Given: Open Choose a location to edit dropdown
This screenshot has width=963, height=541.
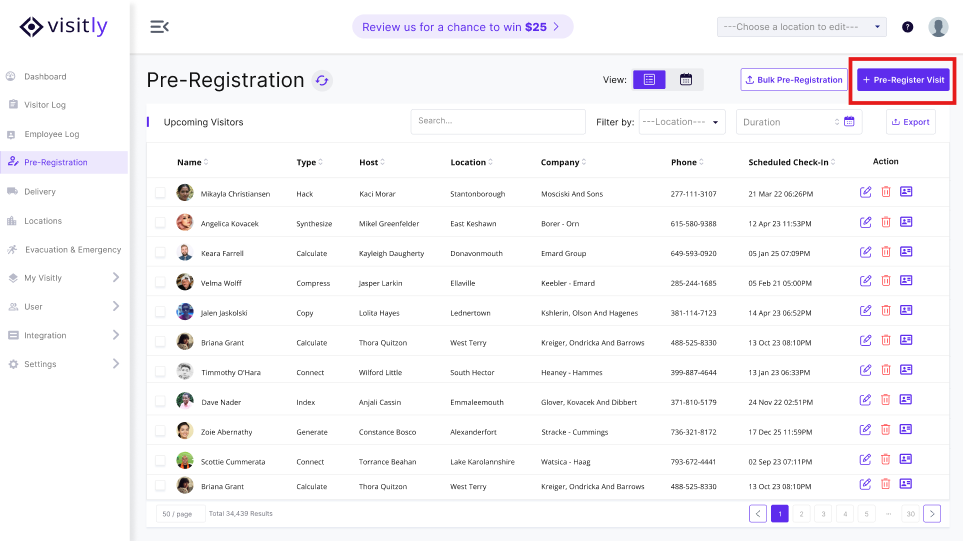Looking at the screenshot, I should coord(801,27).
